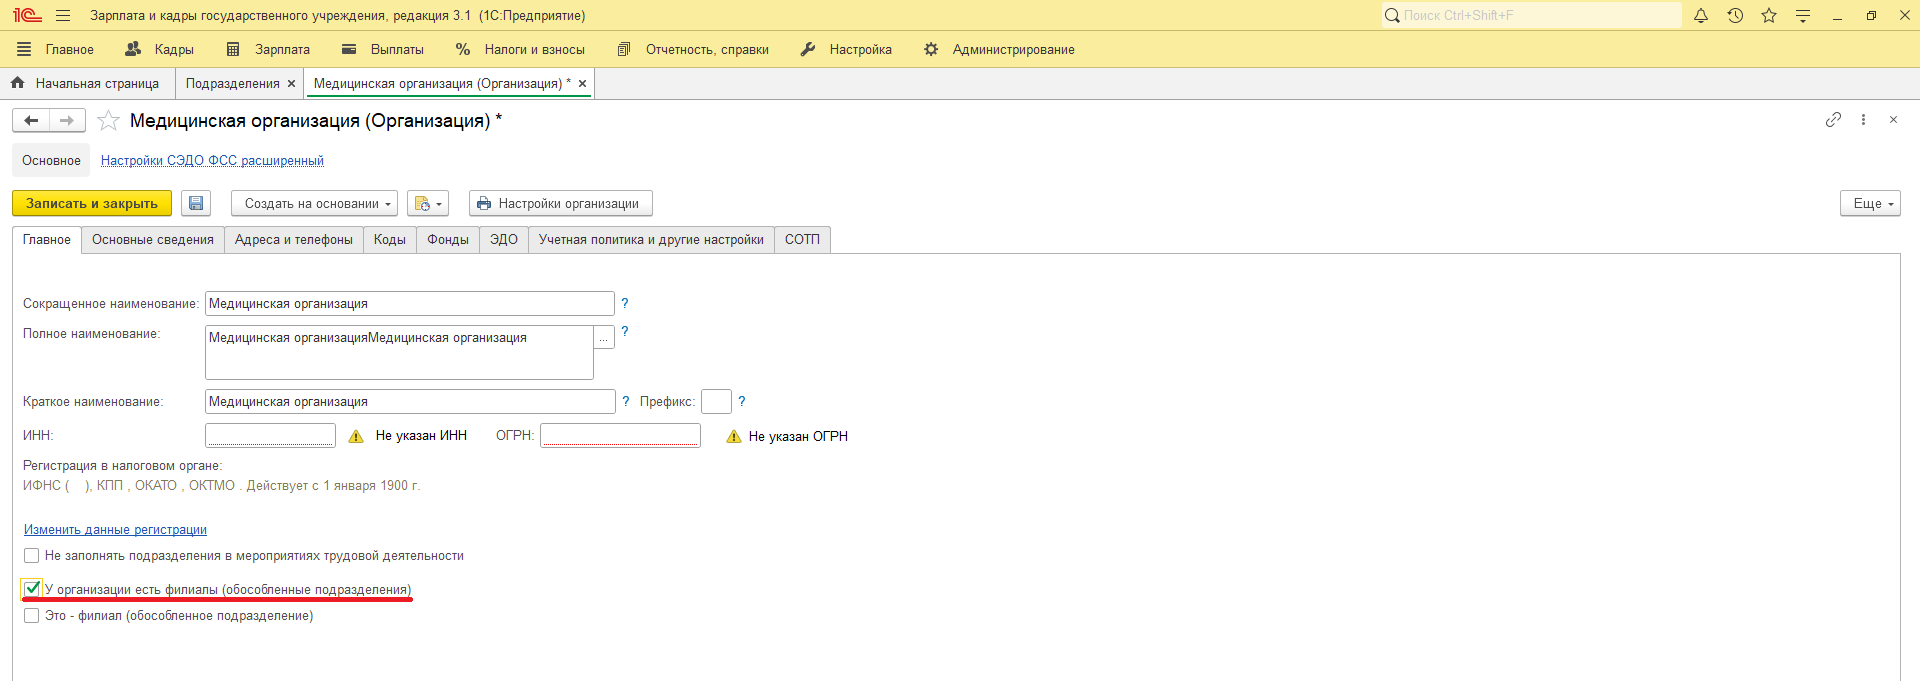Open the Настройка section
1920x681 pixels.
(x=846, y=49)
